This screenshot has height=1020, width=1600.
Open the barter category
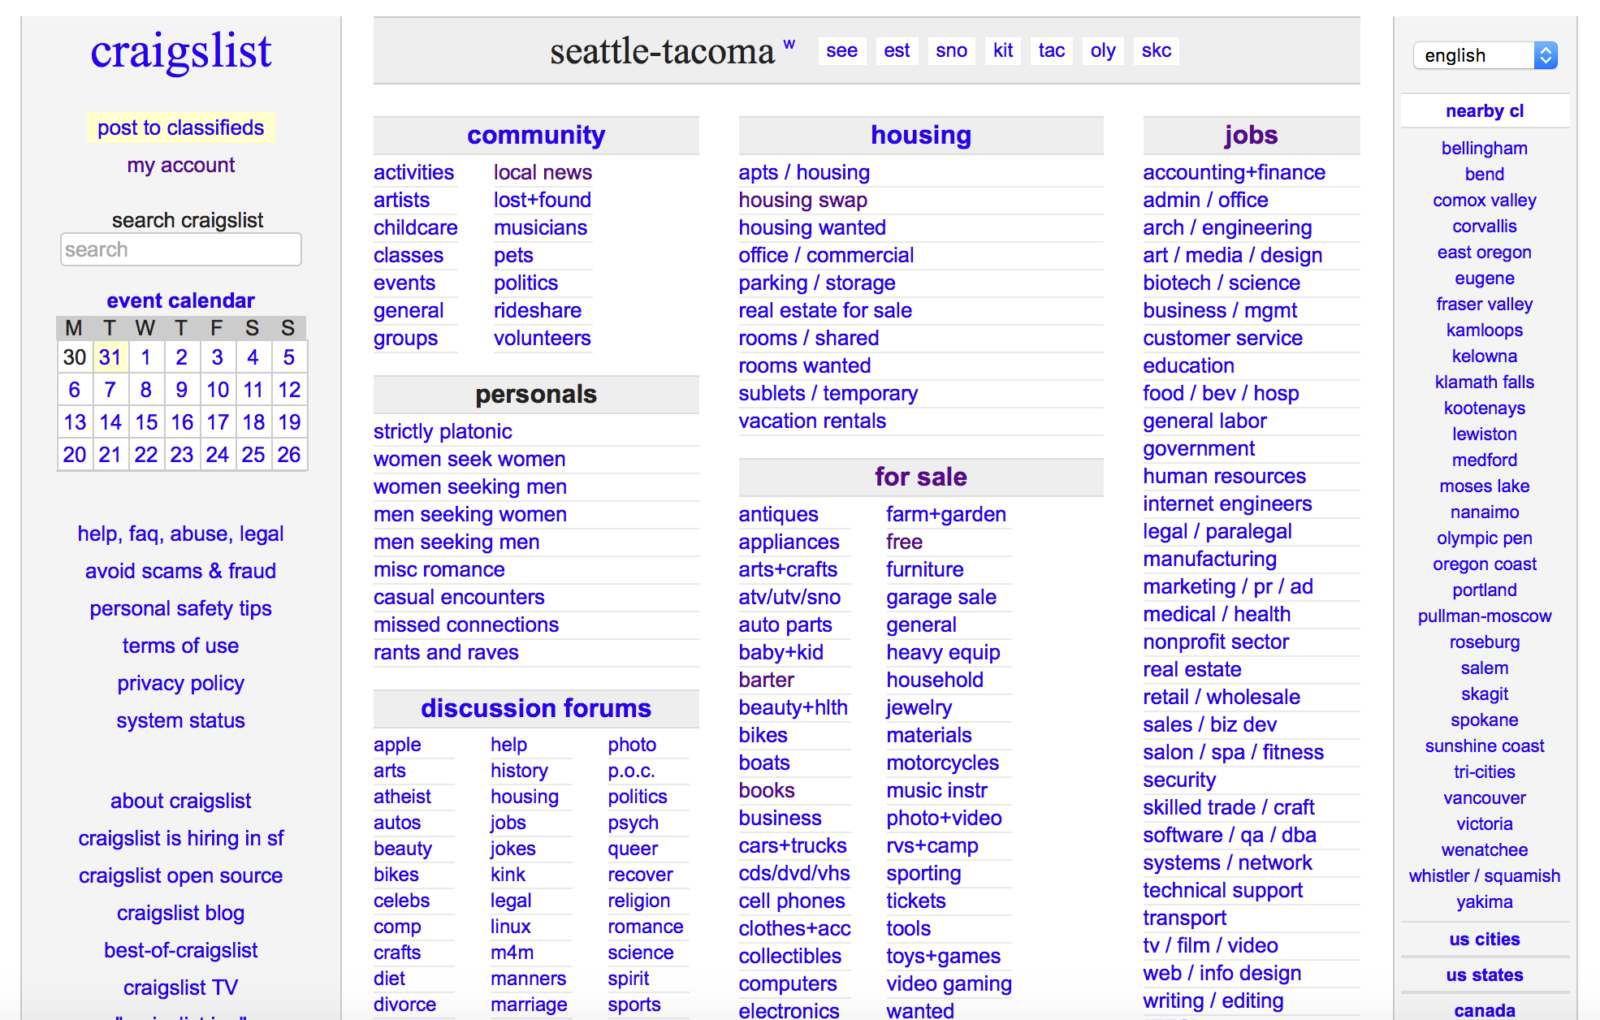[766, 680]
